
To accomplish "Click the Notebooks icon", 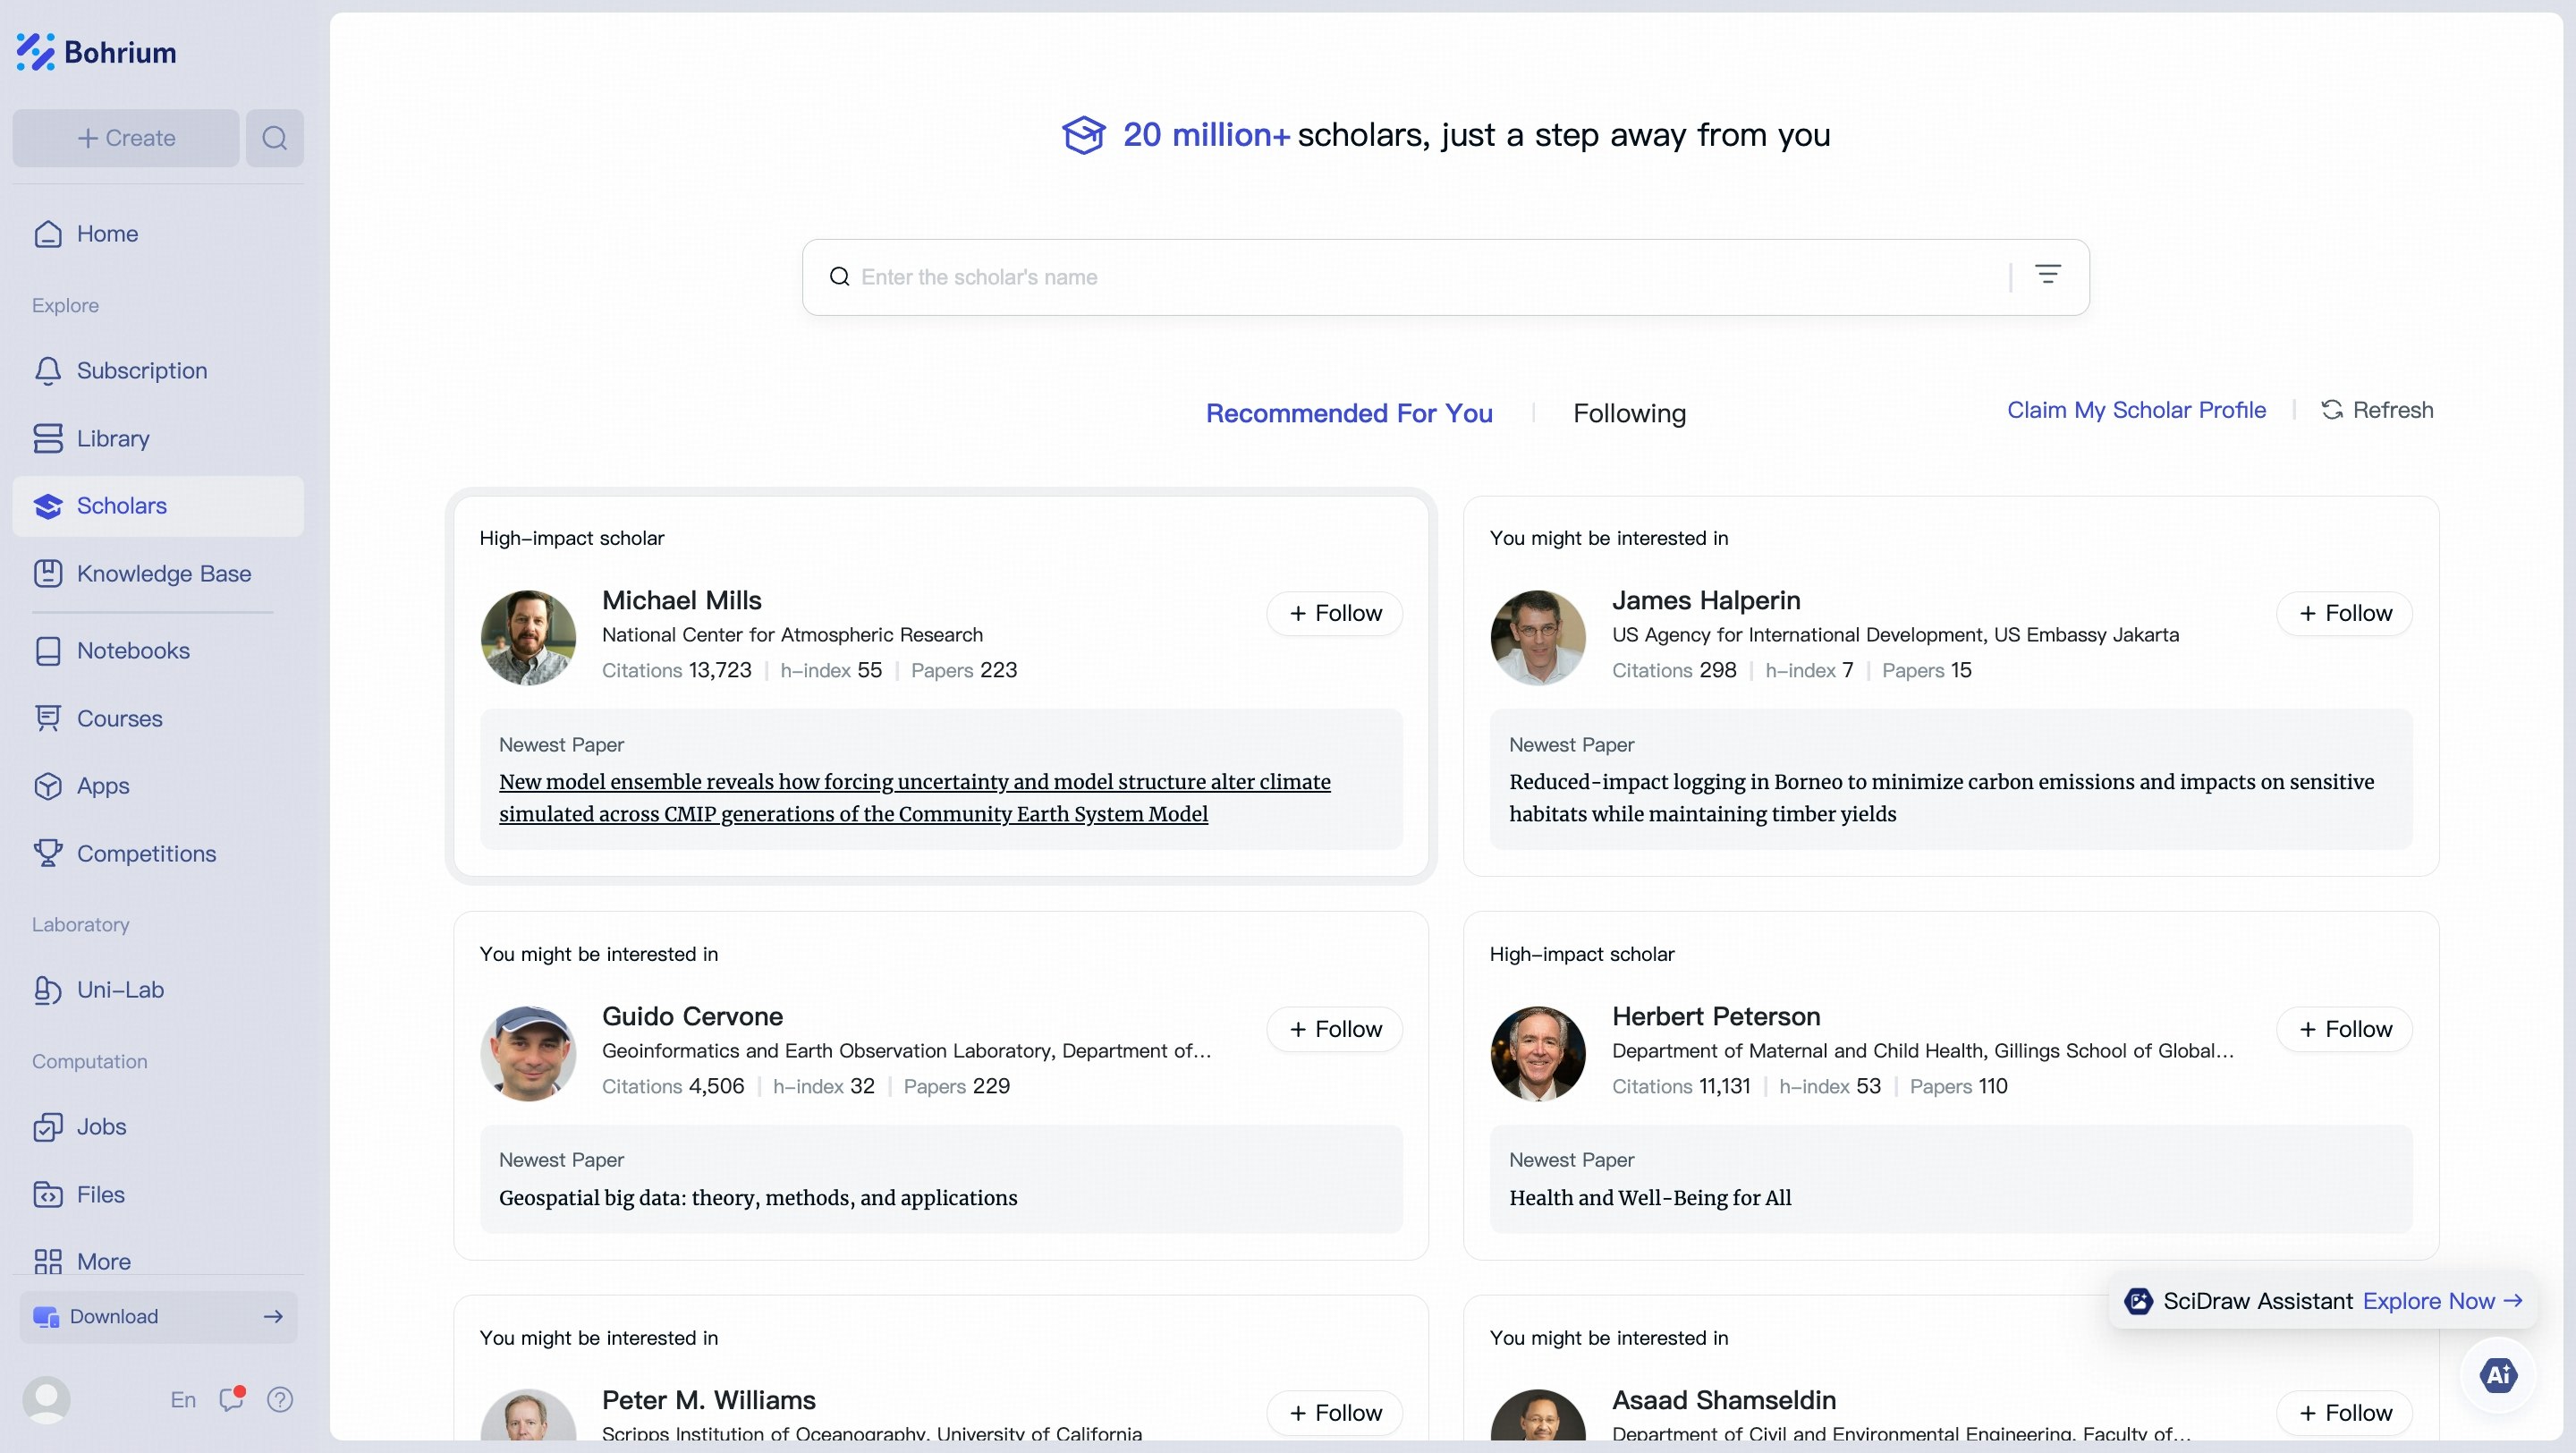I will pyautogui.click(x=48, y=650).
